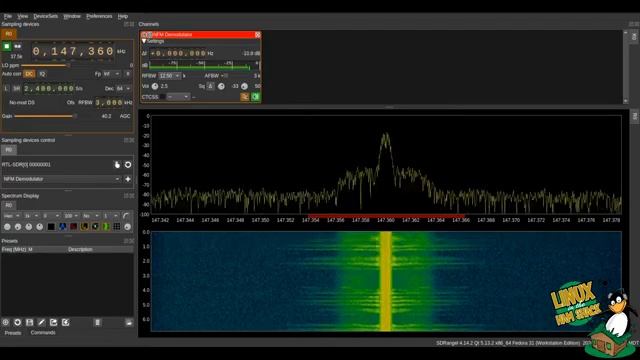
Task: Save presets with the floppy disk icon
Action: (x=29, y=322)
